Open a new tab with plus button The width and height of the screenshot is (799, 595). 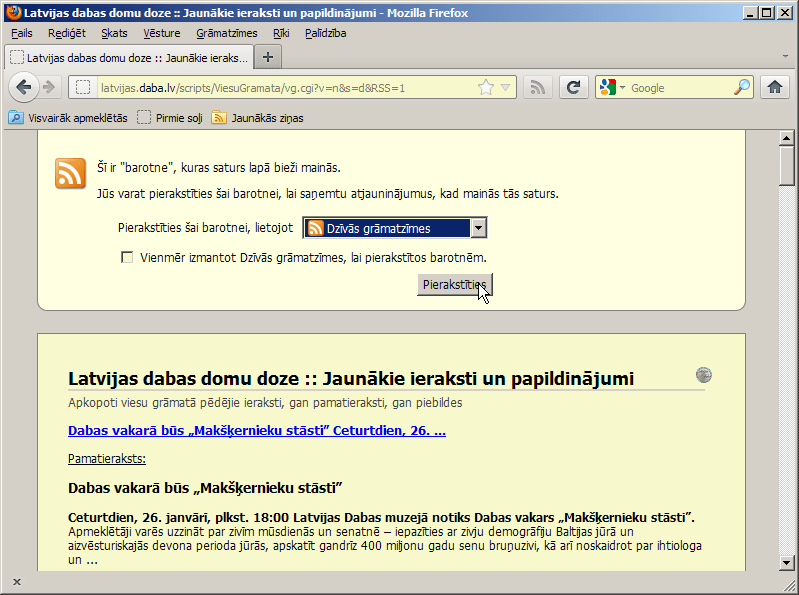click(268, 57)
